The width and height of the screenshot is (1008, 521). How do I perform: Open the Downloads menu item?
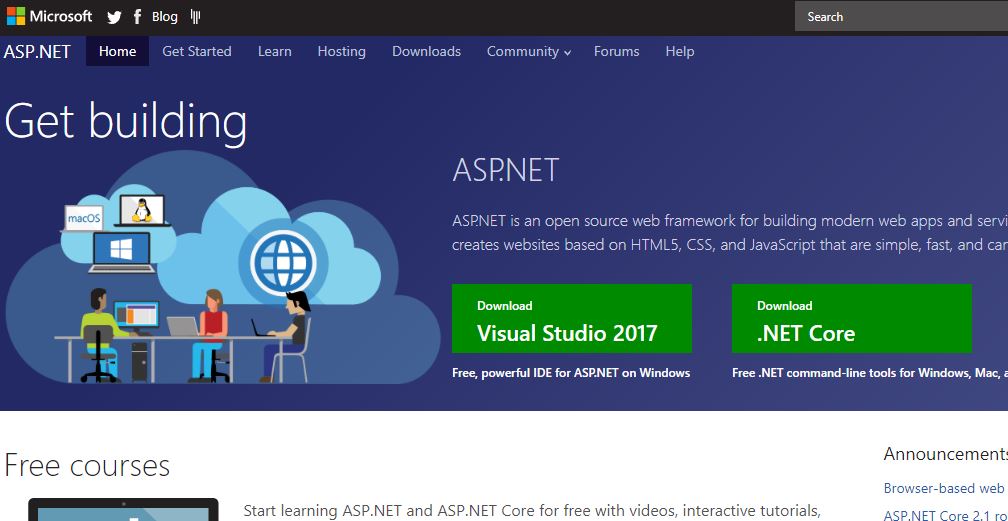[x=426, y=51]
